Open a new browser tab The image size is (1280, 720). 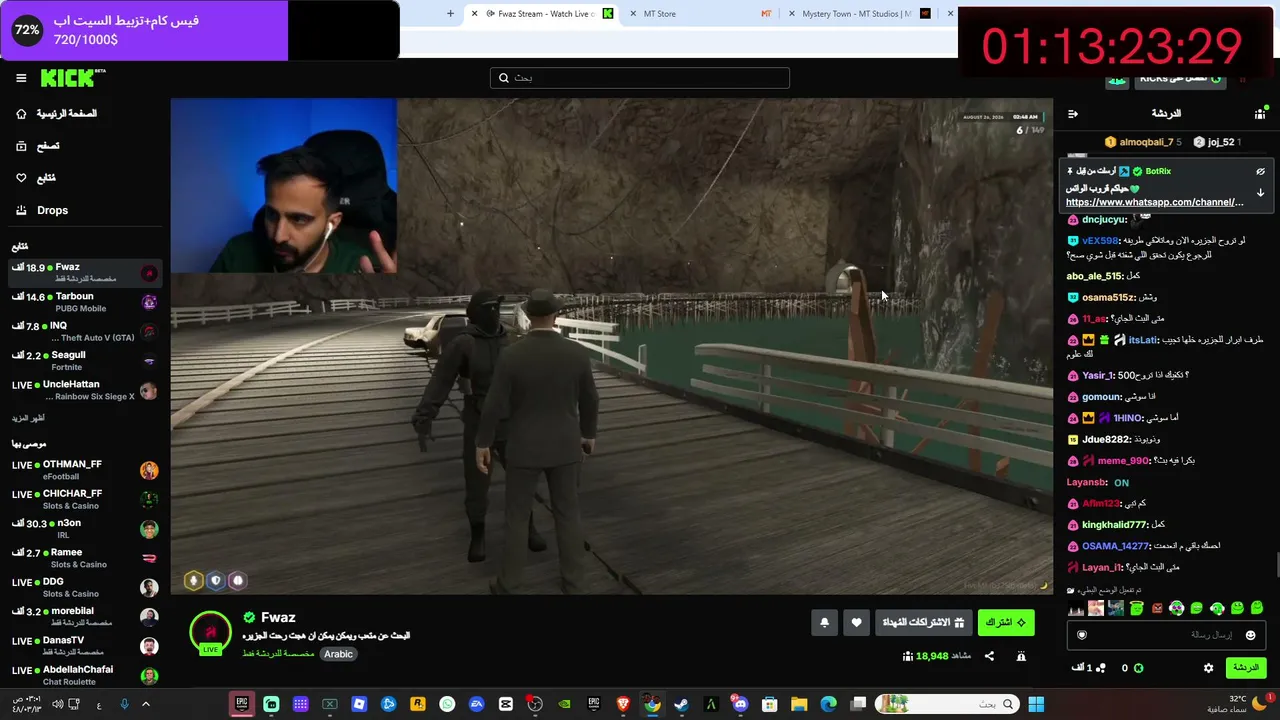tap(450, 14)
